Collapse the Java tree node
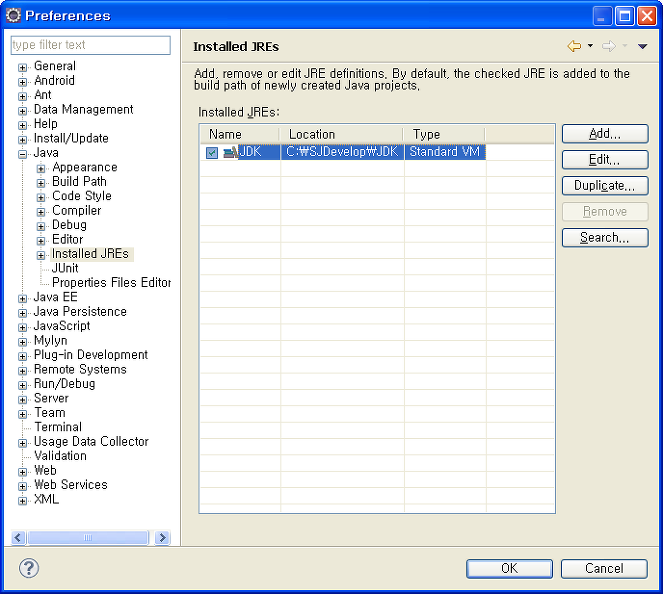The image size is (663, 594). [x=22, y=154]
